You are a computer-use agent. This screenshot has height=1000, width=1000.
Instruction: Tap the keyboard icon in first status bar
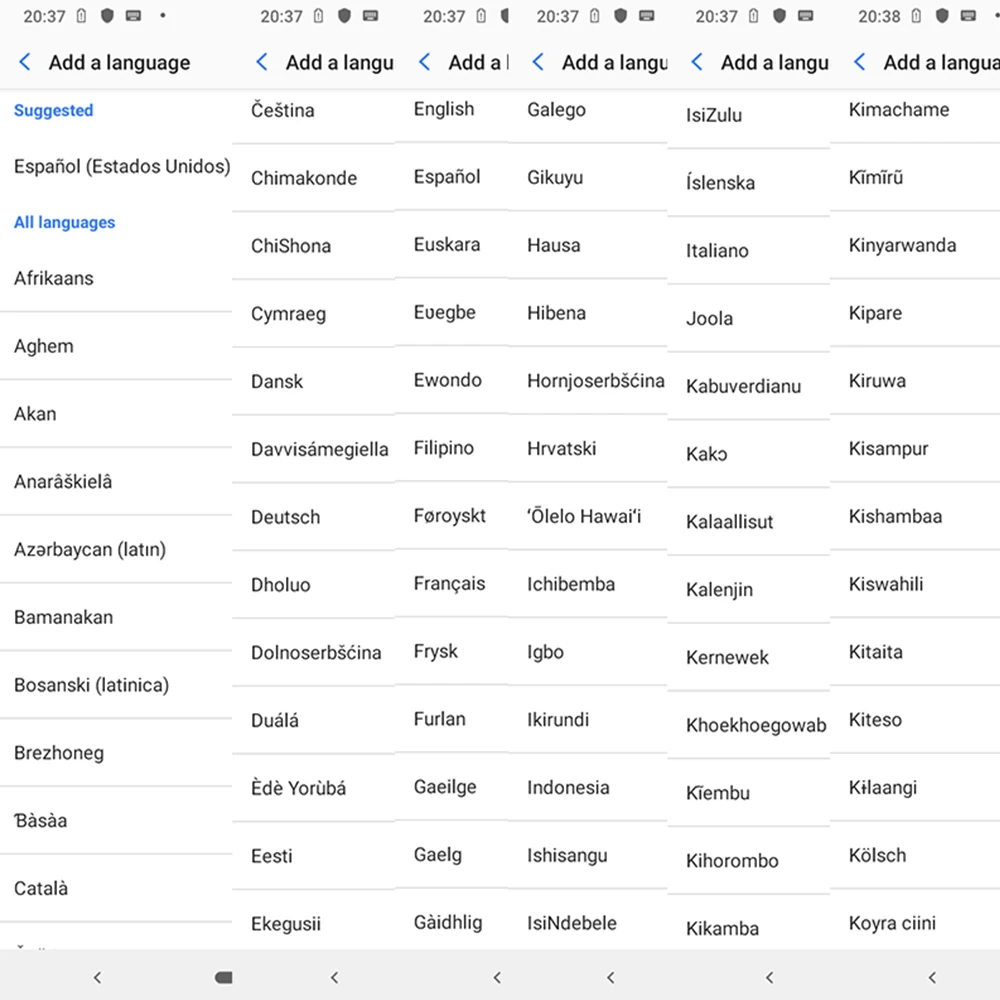click(133, 16)
